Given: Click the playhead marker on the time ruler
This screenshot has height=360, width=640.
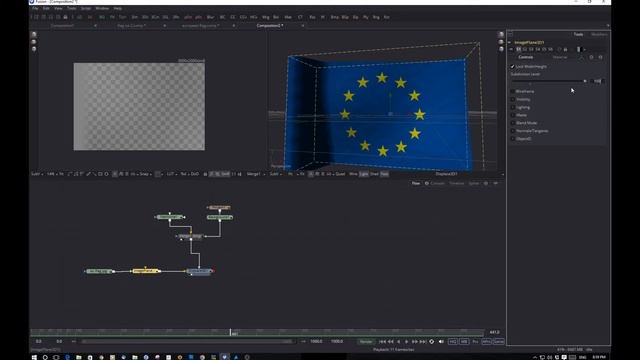Looking at the screenshot, I should (231, 332).
